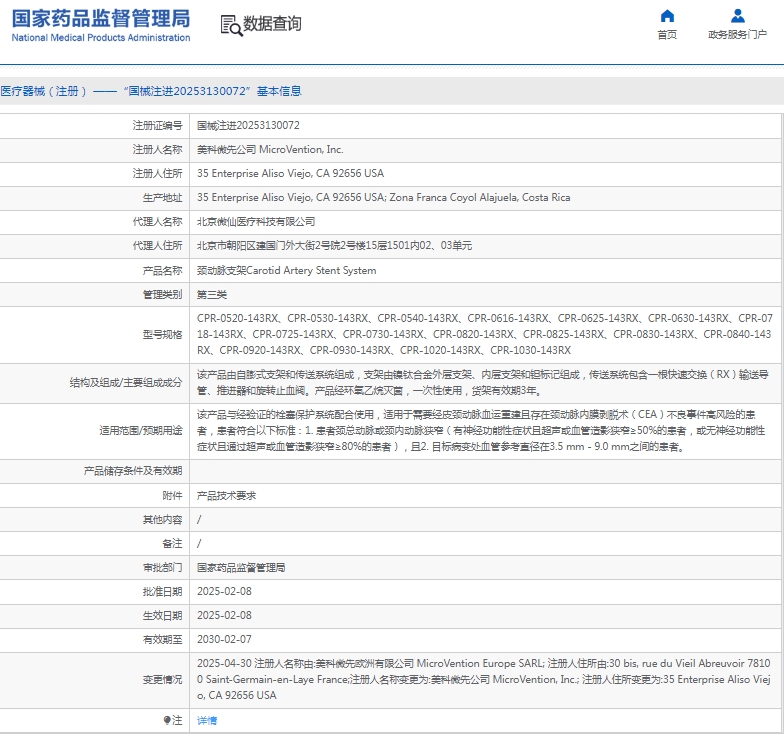Click the 其他内容 label
The width and height of the screenshot is (784, 738).
point(162,520)
